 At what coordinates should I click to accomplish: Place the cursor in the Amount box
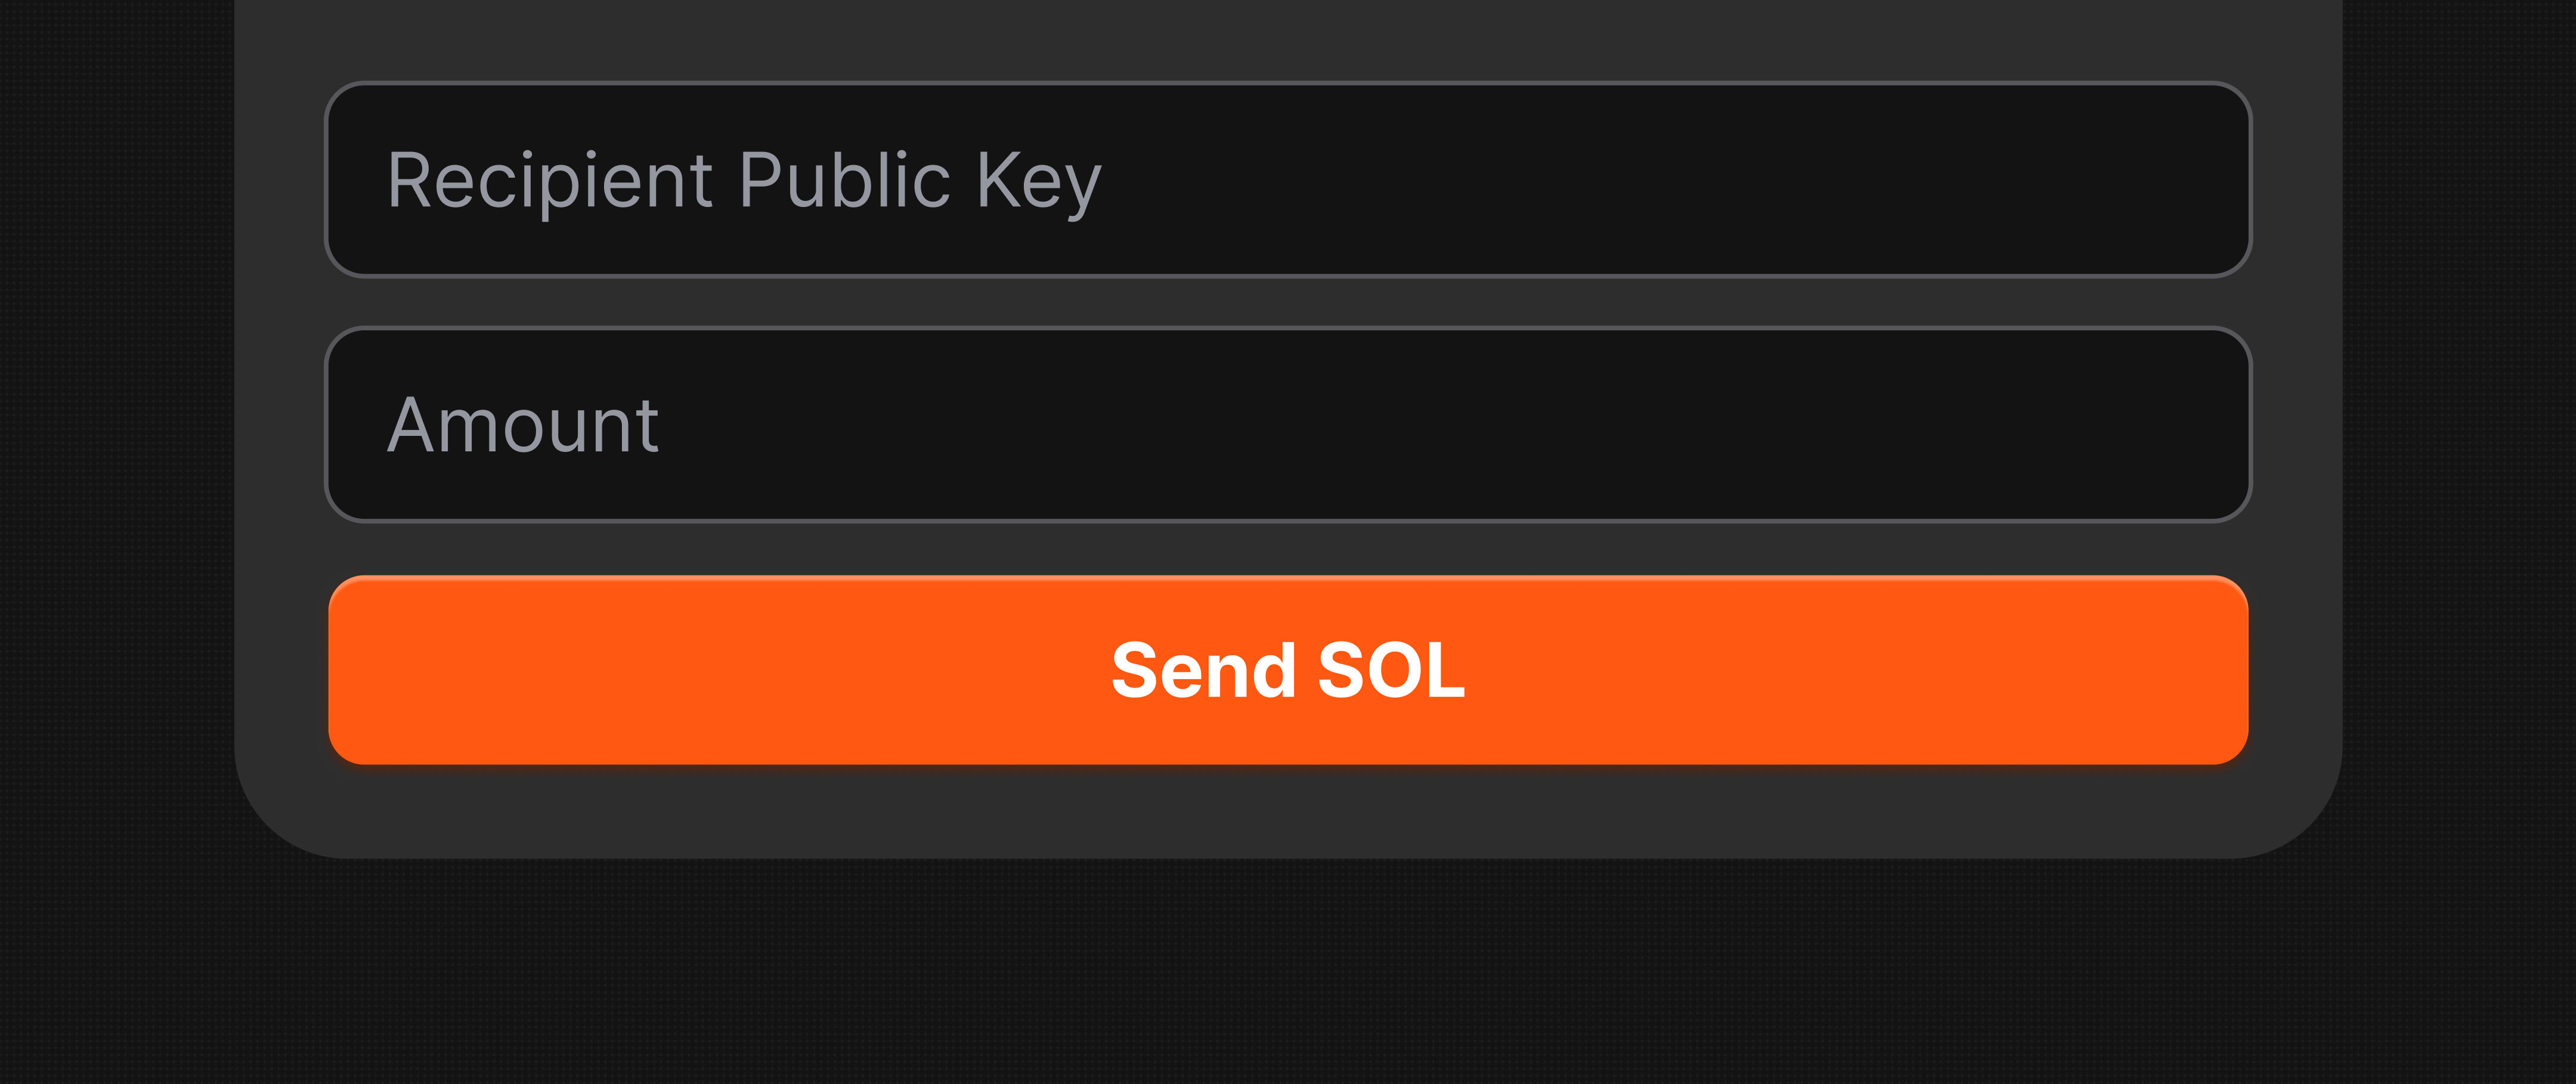click(1288, 424)
